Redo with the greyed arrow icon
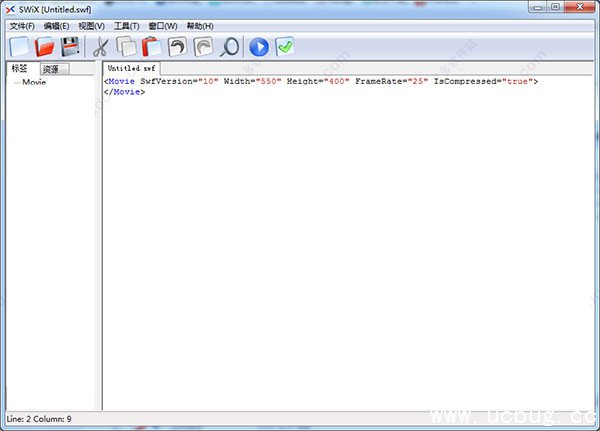This screenshot has width=600, height=431. point(203,46)
